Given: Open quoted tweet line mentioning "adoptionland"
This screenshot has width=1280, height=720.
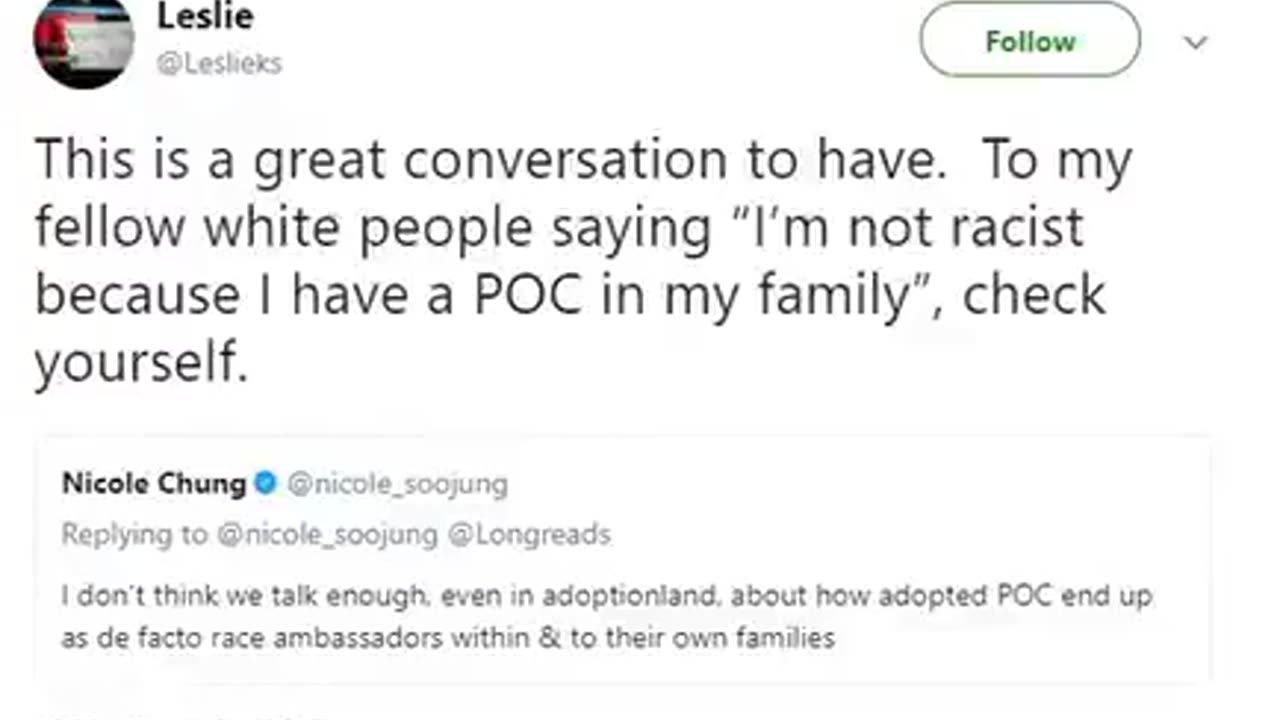Looking at the screenshot, I should [606, 597].
